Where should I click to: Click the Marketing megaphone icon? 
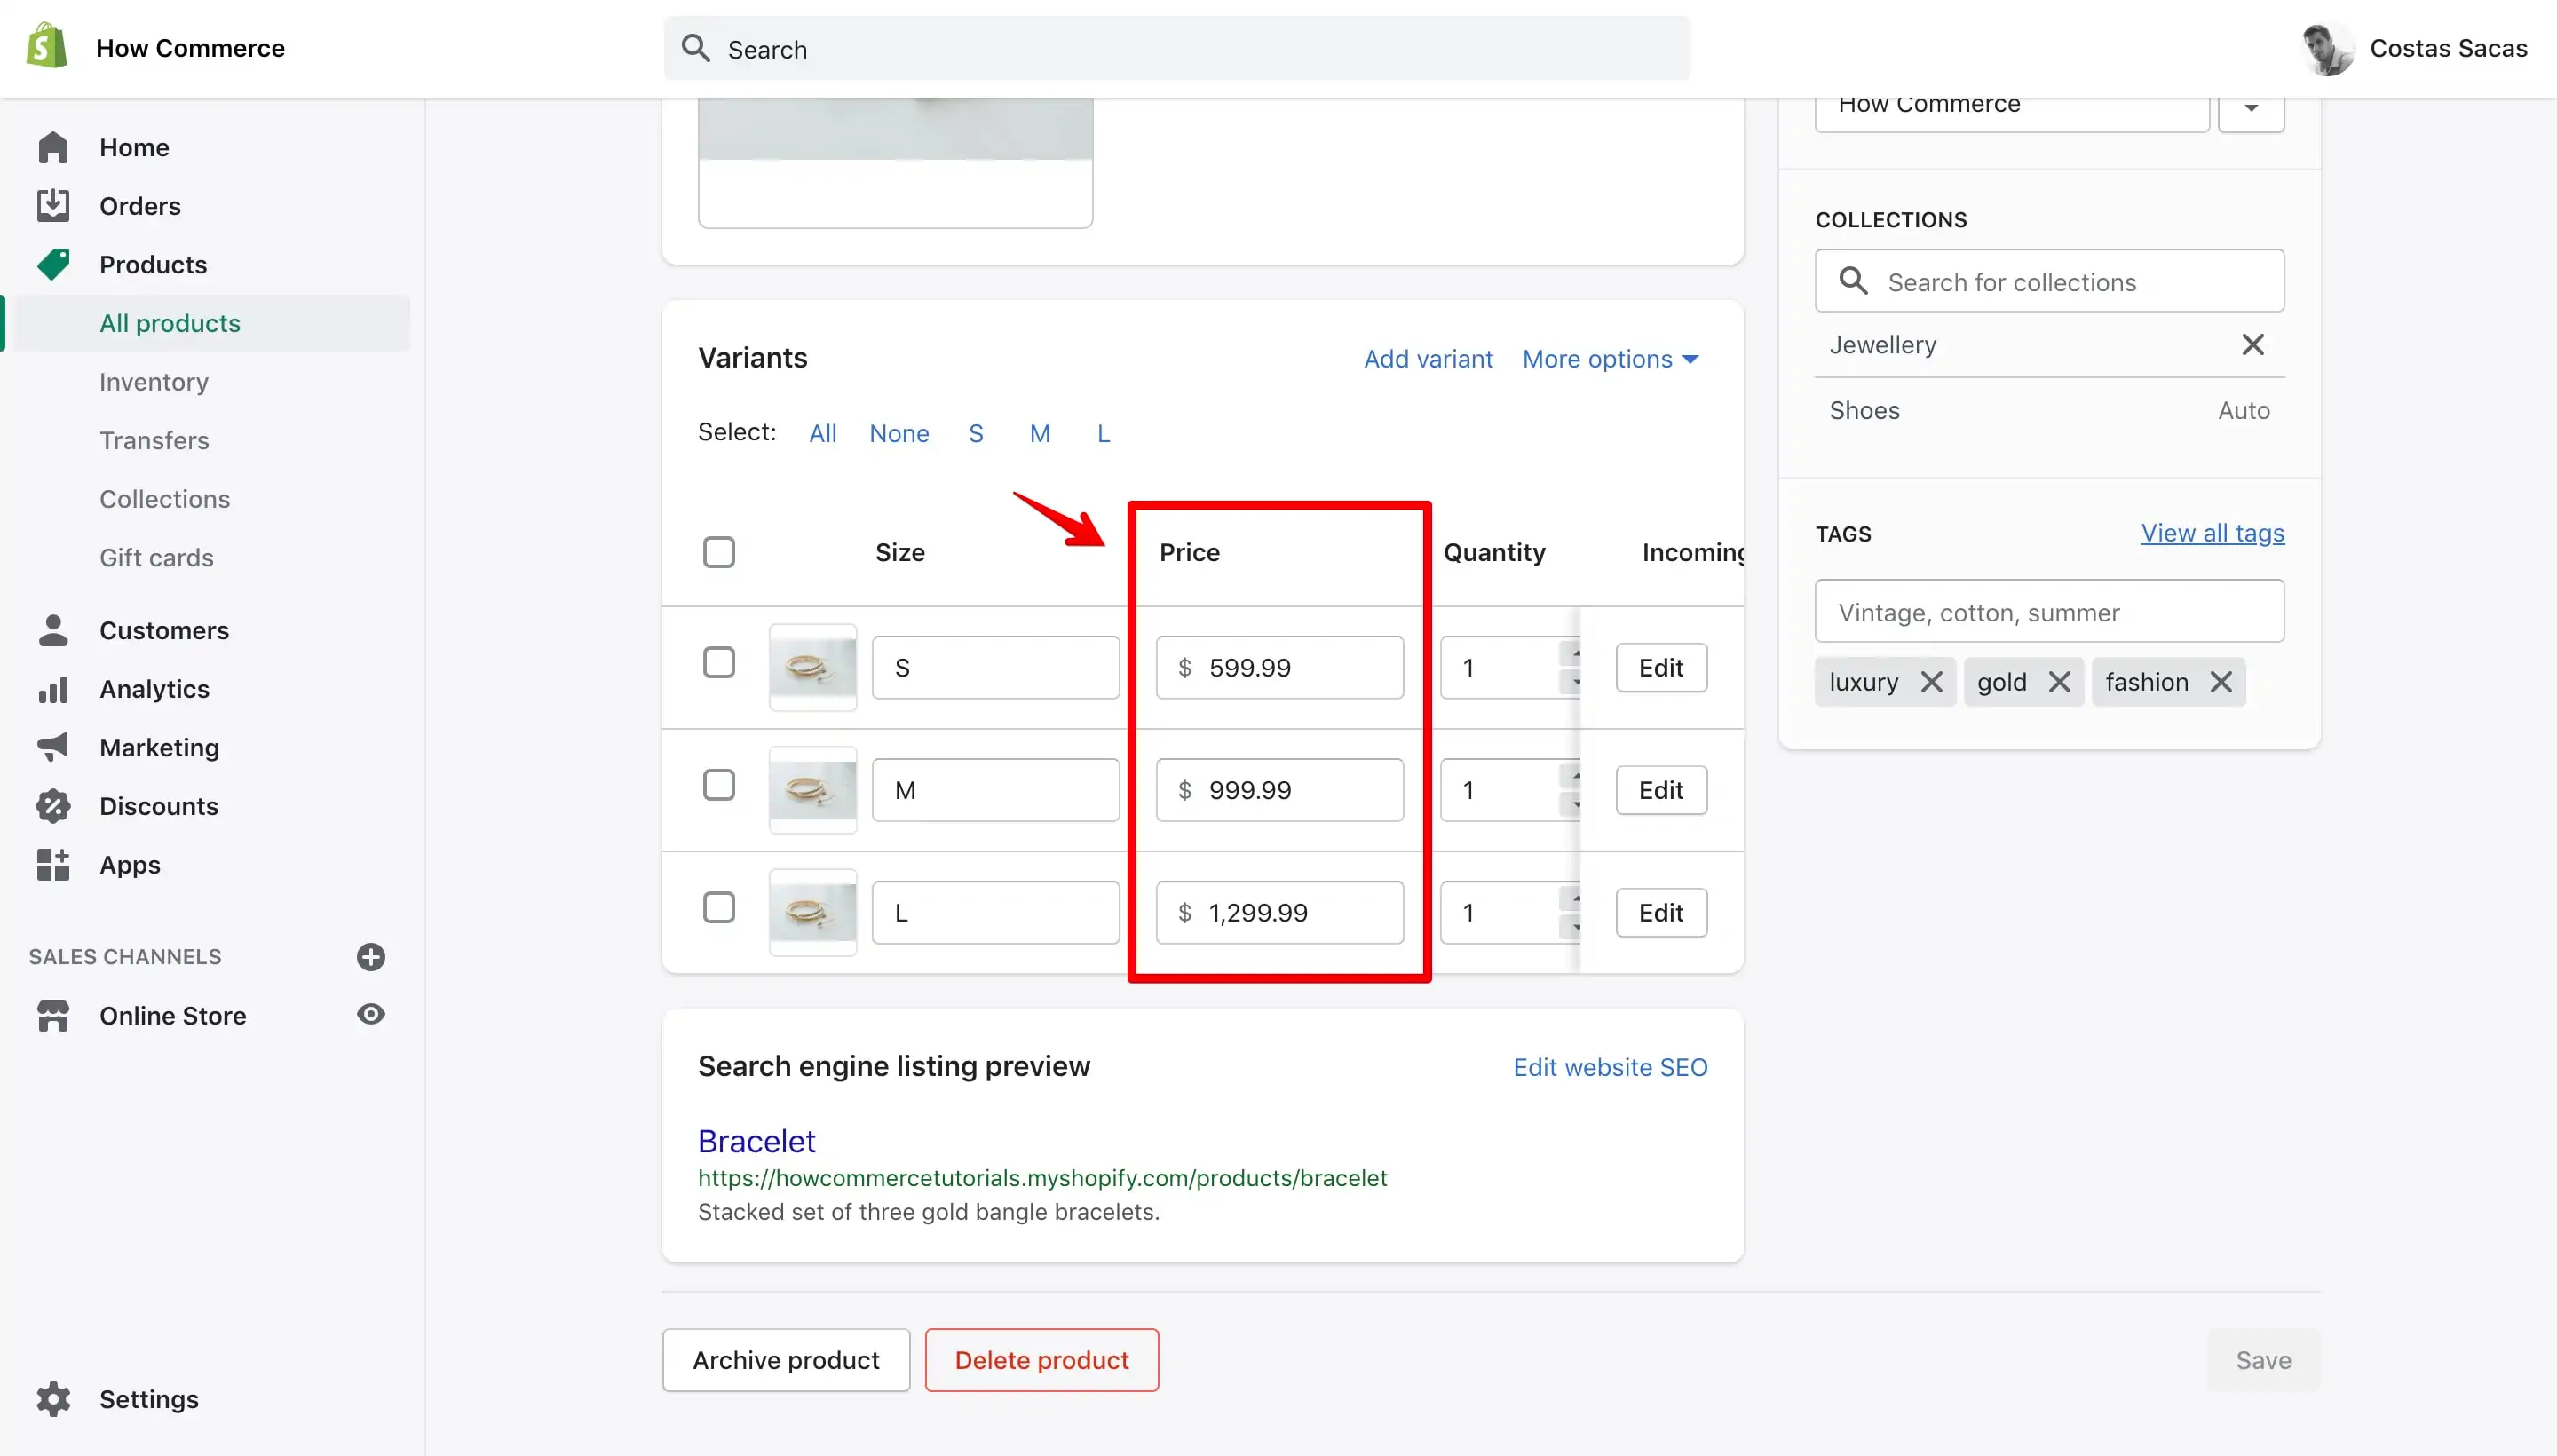53,747
